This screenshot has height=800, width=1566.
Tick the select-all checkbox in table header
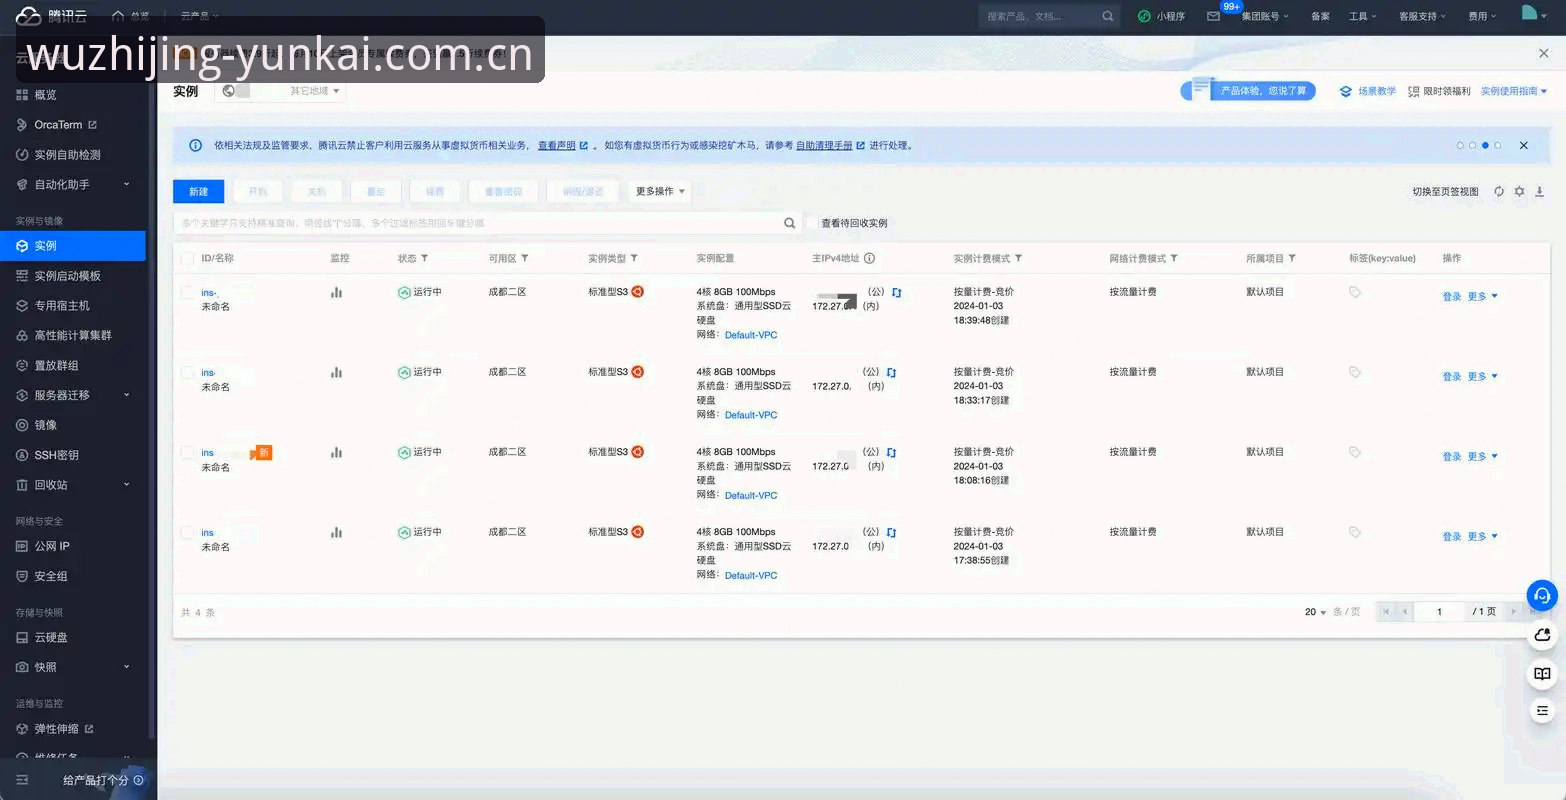(187, 258)
